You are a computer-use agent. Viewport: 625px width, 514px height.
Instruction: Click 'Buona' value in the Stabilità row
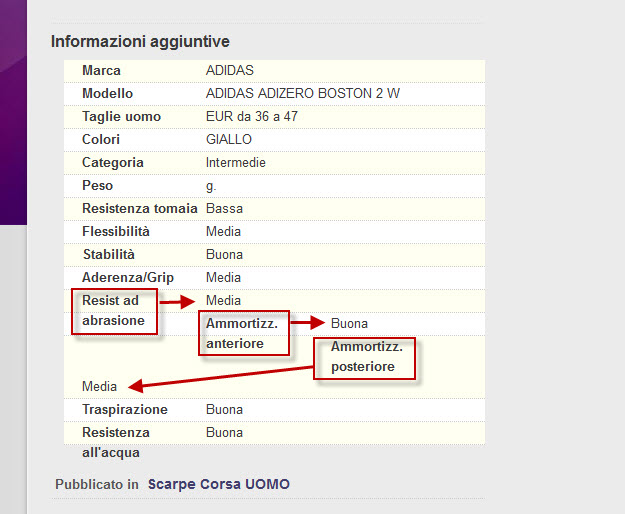(224, 255)
